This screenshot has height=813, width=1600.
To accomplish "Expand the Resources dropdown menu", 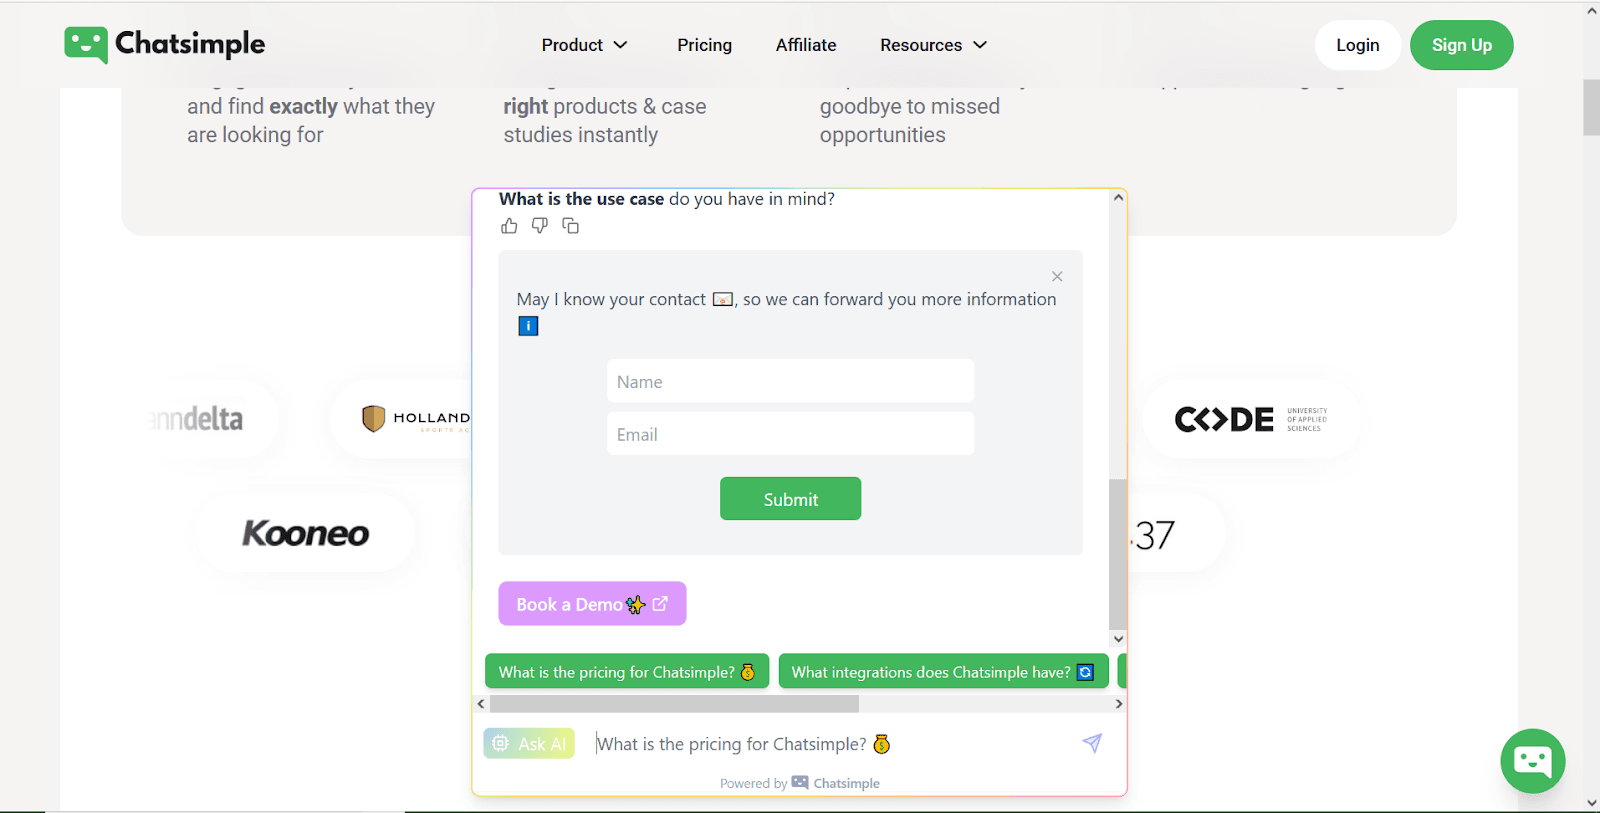I will pos(933,45).
